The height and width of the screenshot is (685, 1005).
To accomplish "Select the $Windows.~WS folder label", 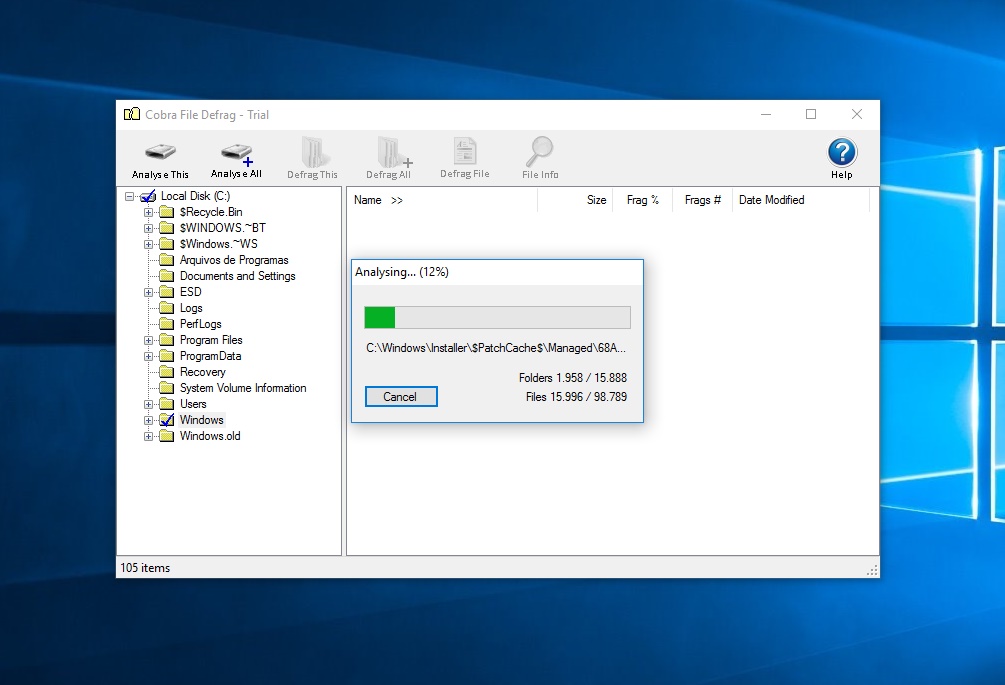I will (x=219, y=244).
